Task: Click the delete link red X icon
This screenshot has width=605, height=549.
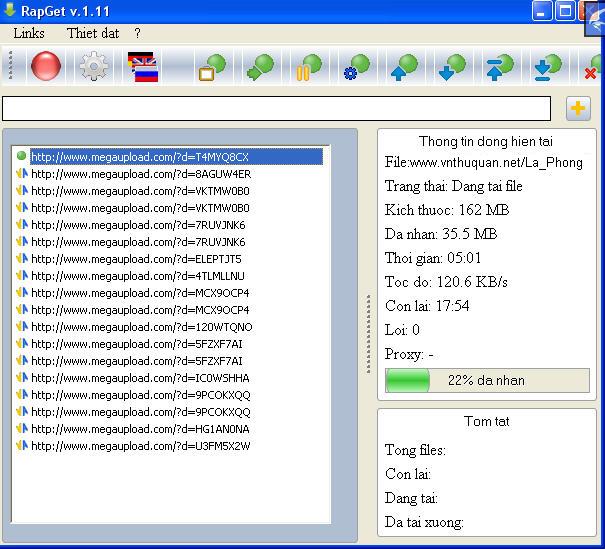Action: point(593,67)
